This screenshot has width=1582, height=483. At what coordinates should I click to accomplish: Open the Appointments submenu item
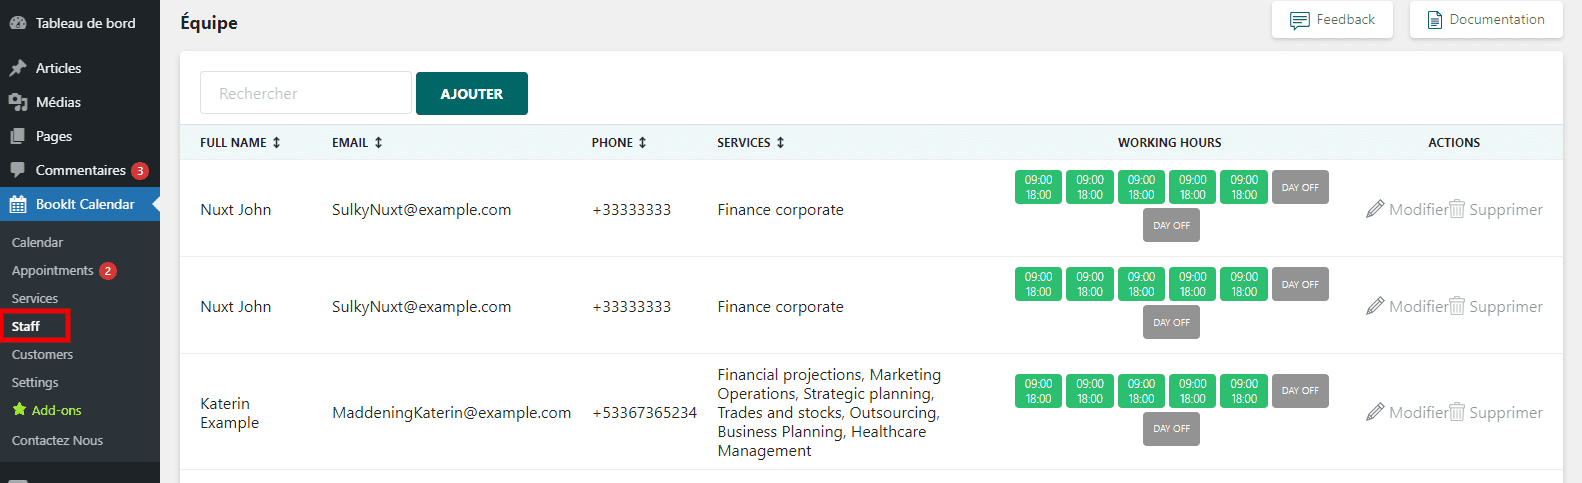(53, 270)
